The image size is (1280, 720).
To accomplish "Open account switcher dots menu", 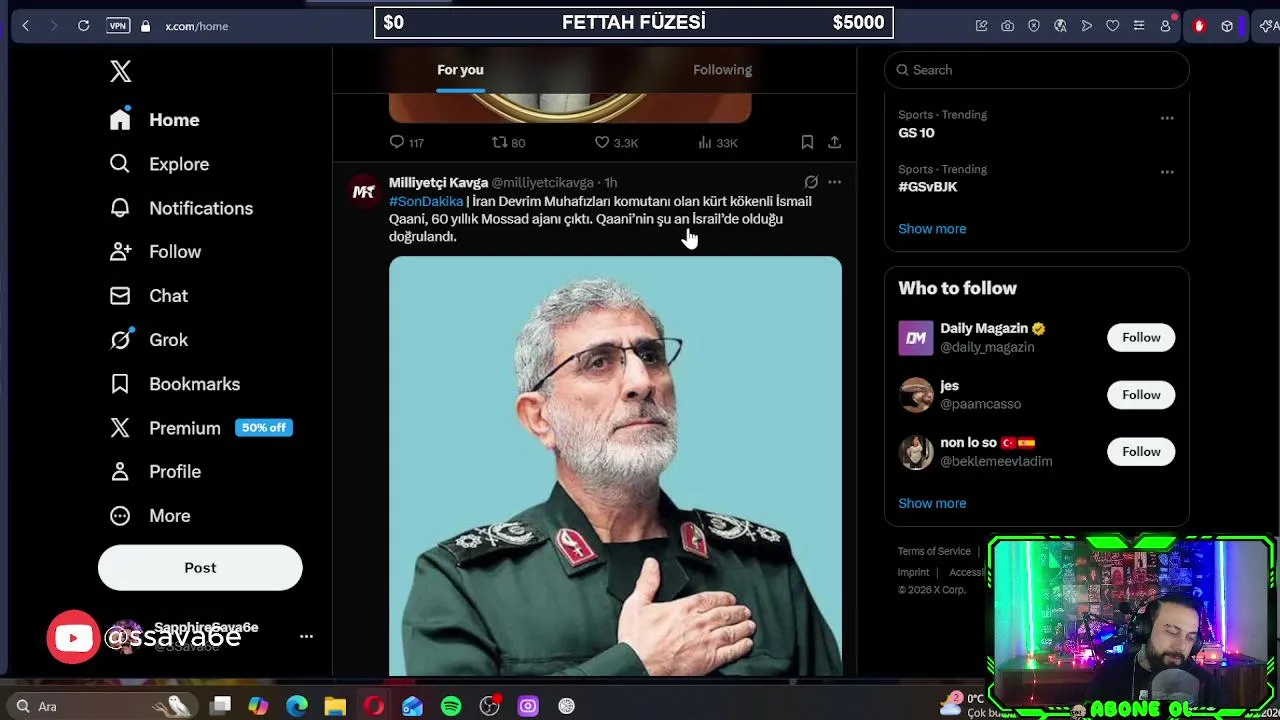I will pyautogui.click(x=306, y=636).
